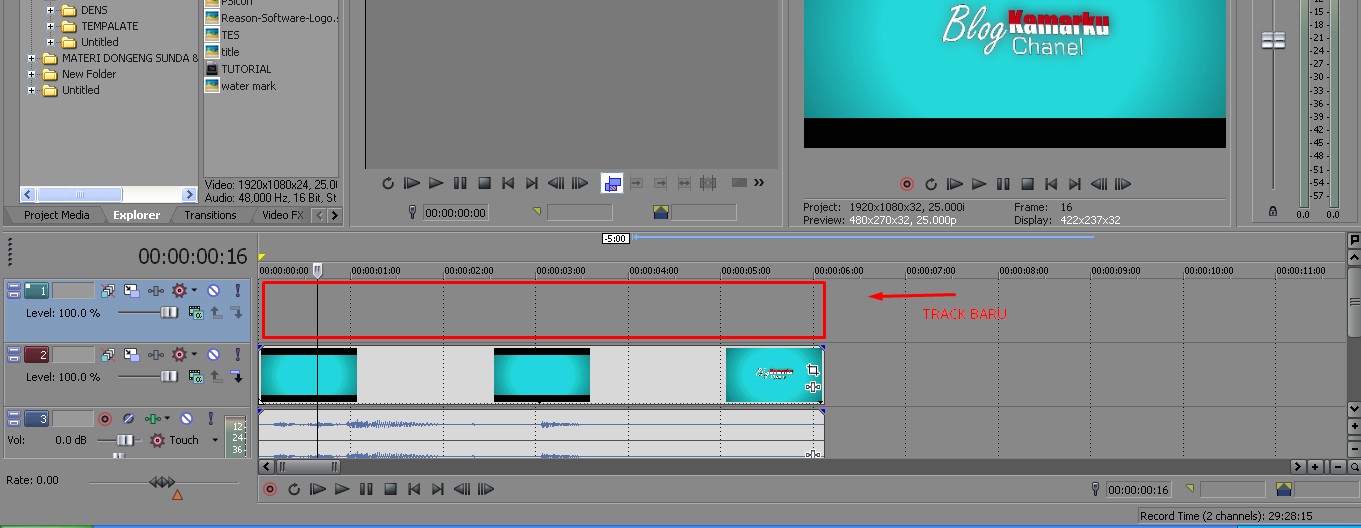Open Track FX on video track 1
1361x528 pixels.
155,291
